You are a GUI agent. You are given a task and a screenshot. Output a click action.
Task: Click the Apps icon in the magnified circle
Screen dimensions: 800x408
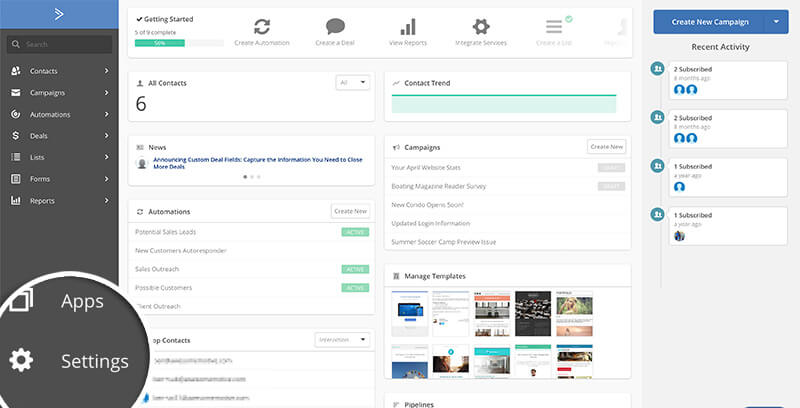coord(21,300)
